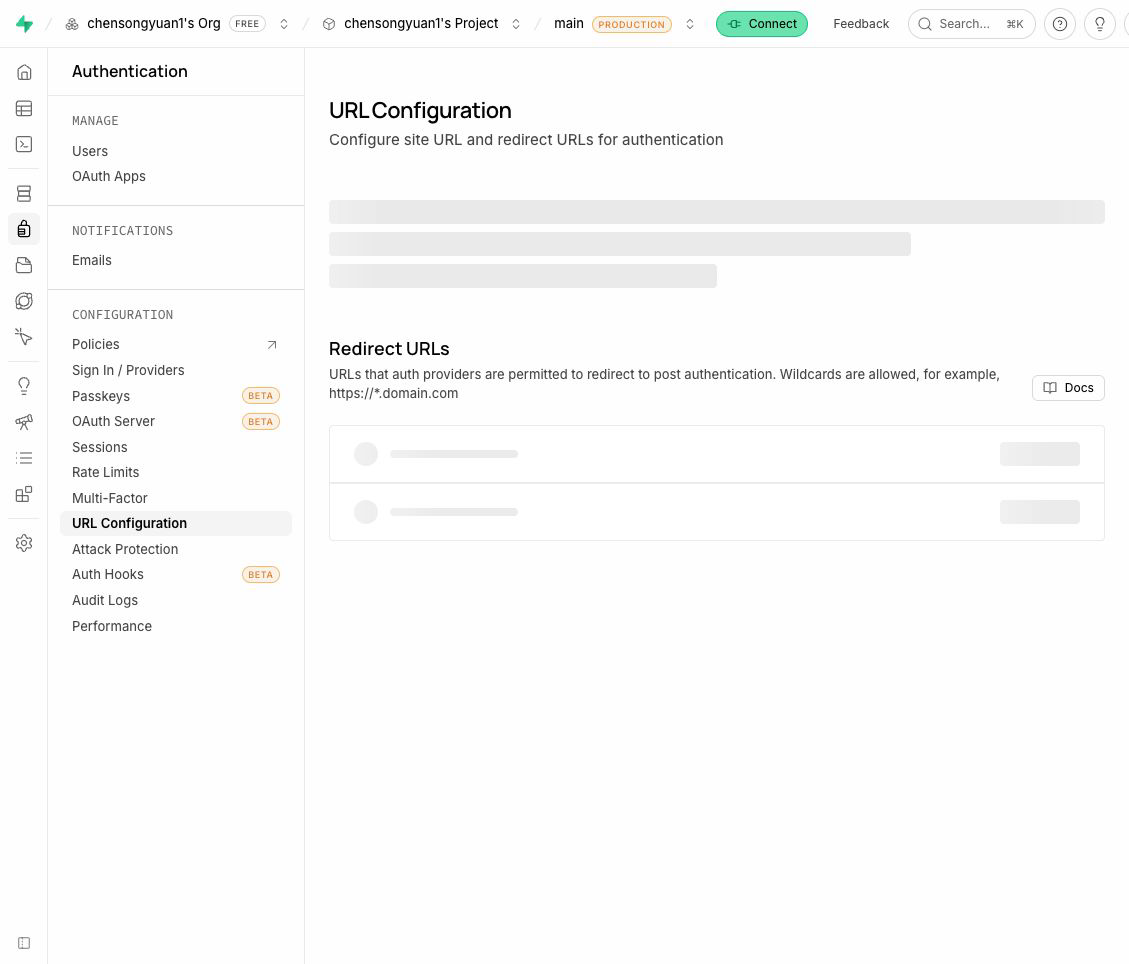1129x964 pixels.
Task: Select the Authentication lock icon
Action: [24, 229]
